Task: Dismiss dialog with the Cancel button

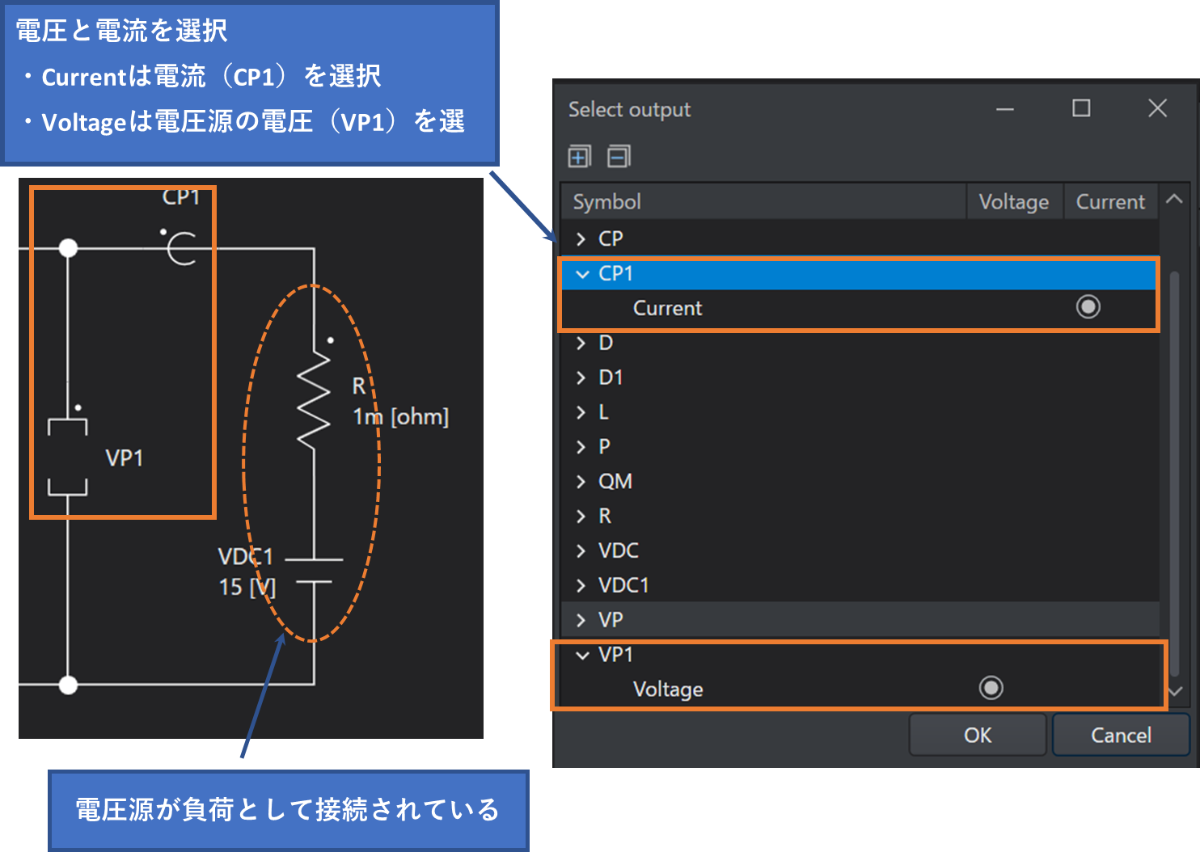Action: tap(1120, 735)
